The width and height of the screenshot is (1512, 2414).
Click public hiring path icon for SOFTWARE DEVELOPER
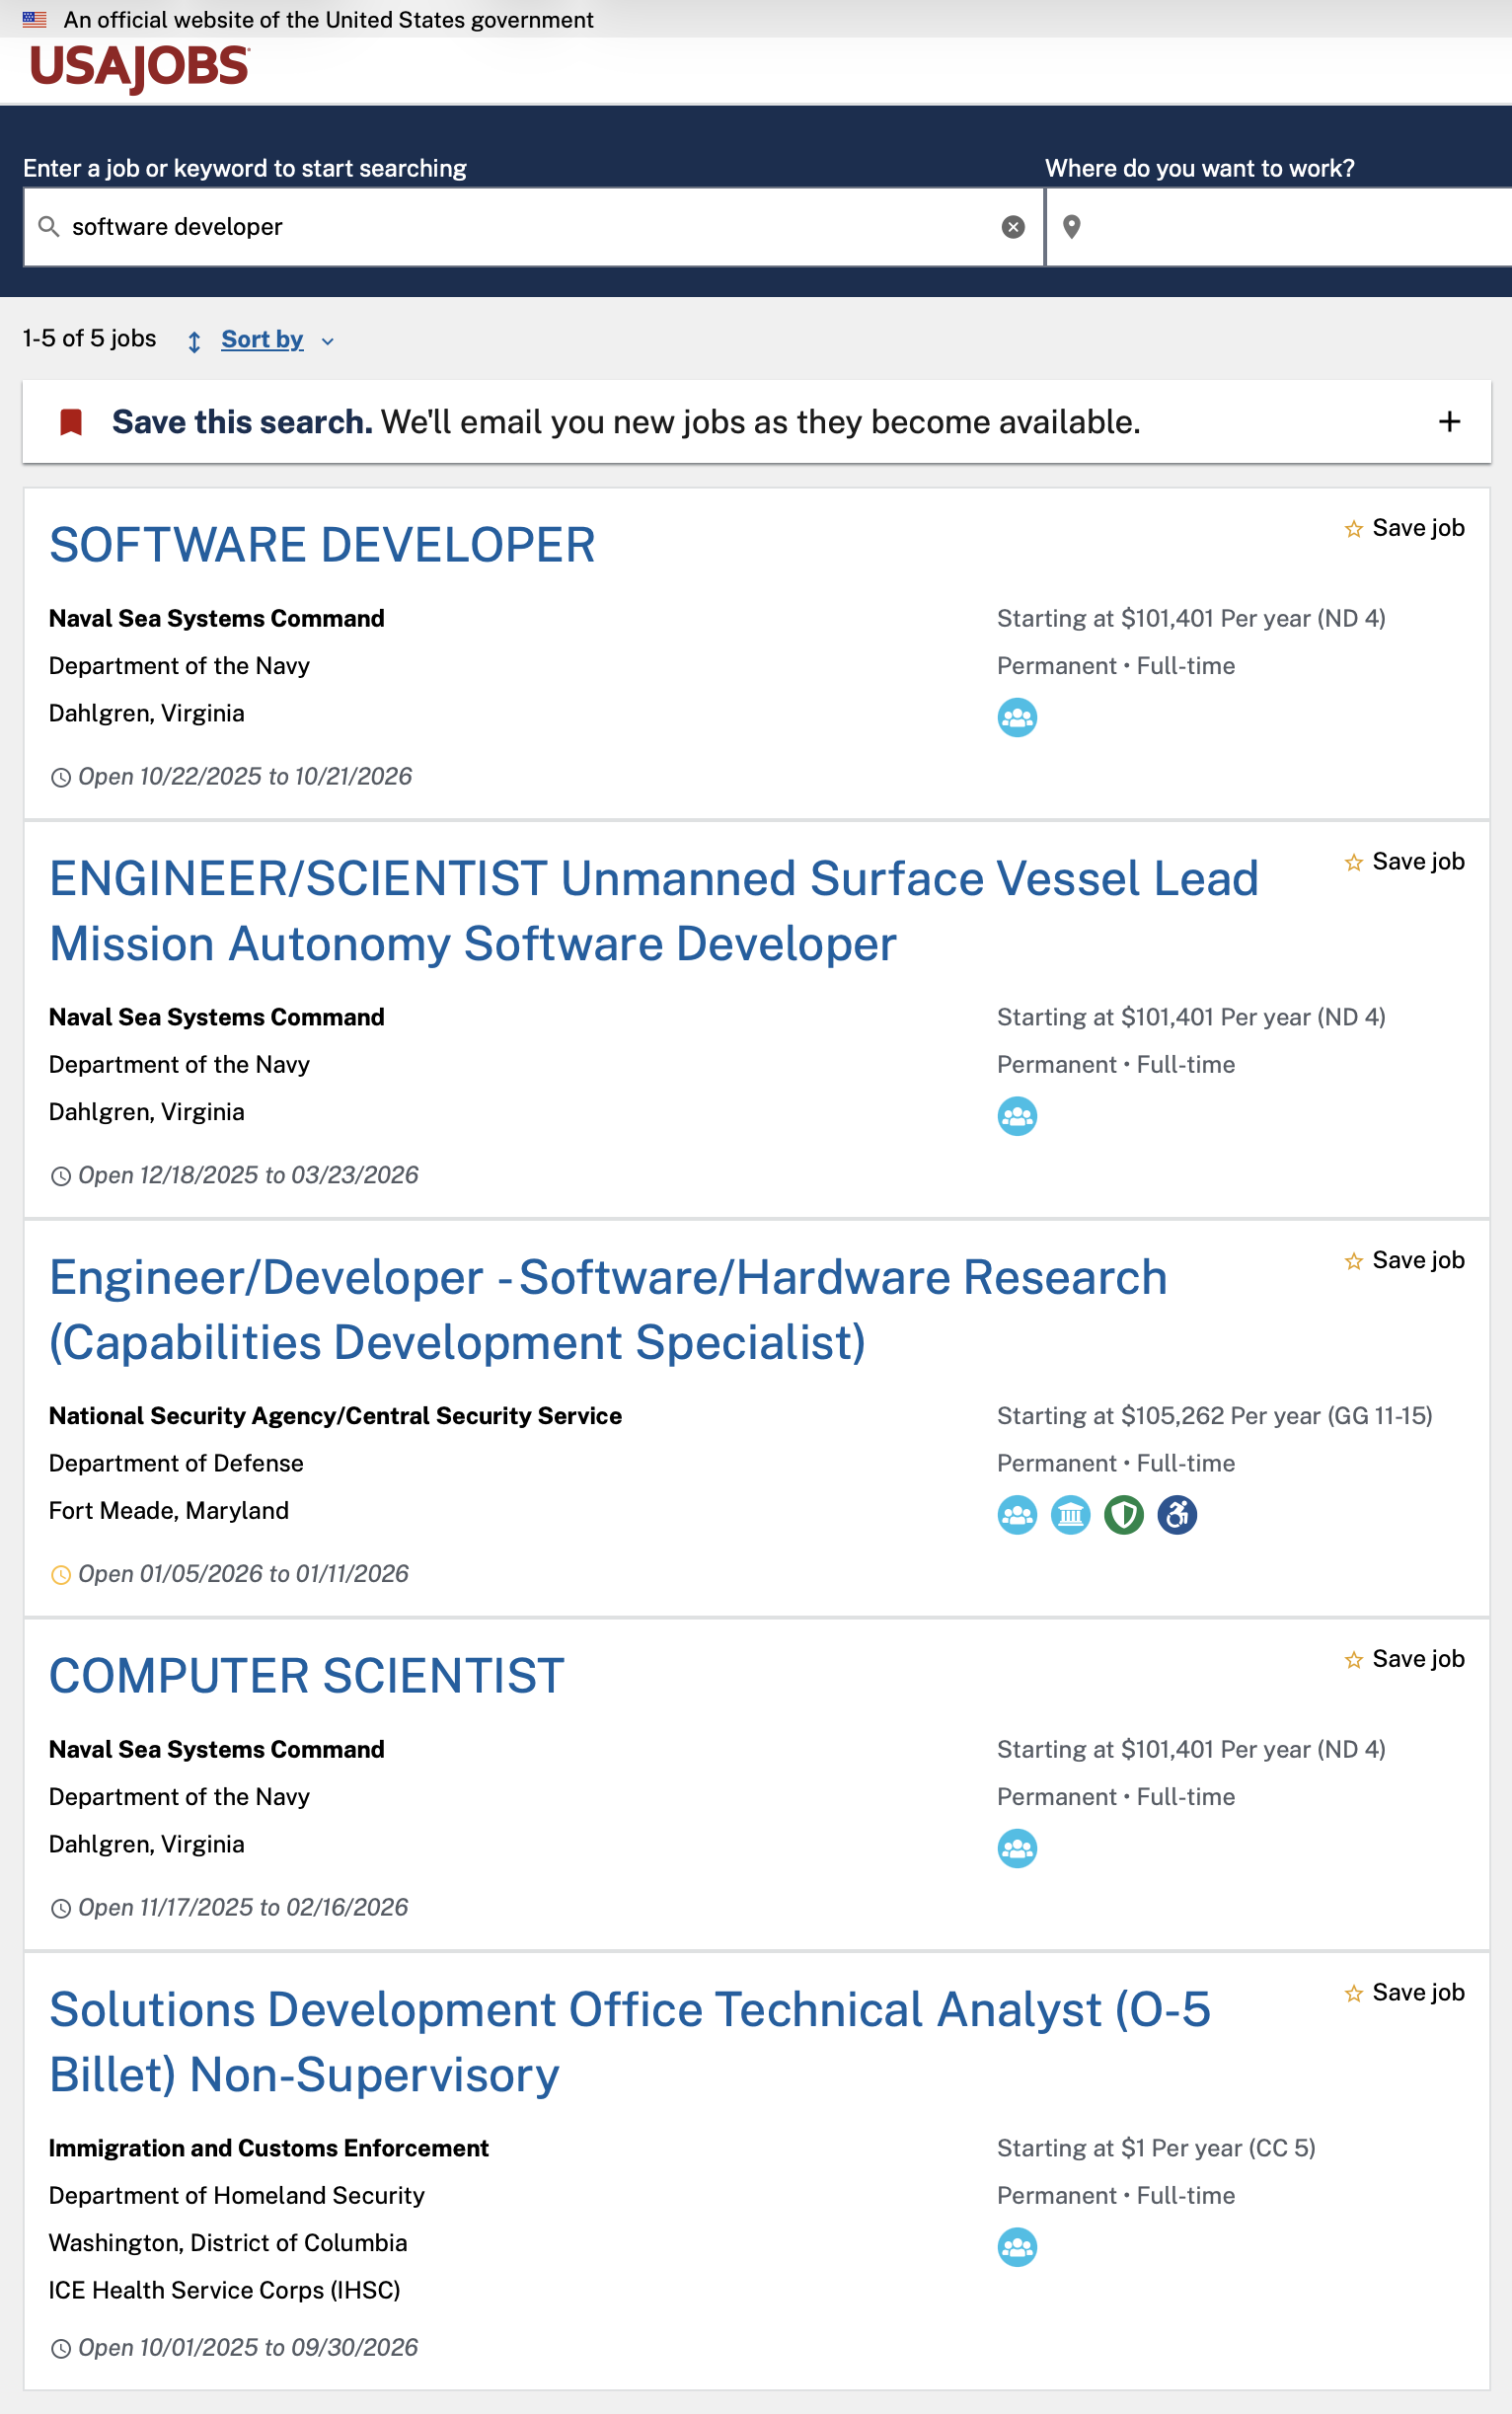click(x=1017, y=717)
